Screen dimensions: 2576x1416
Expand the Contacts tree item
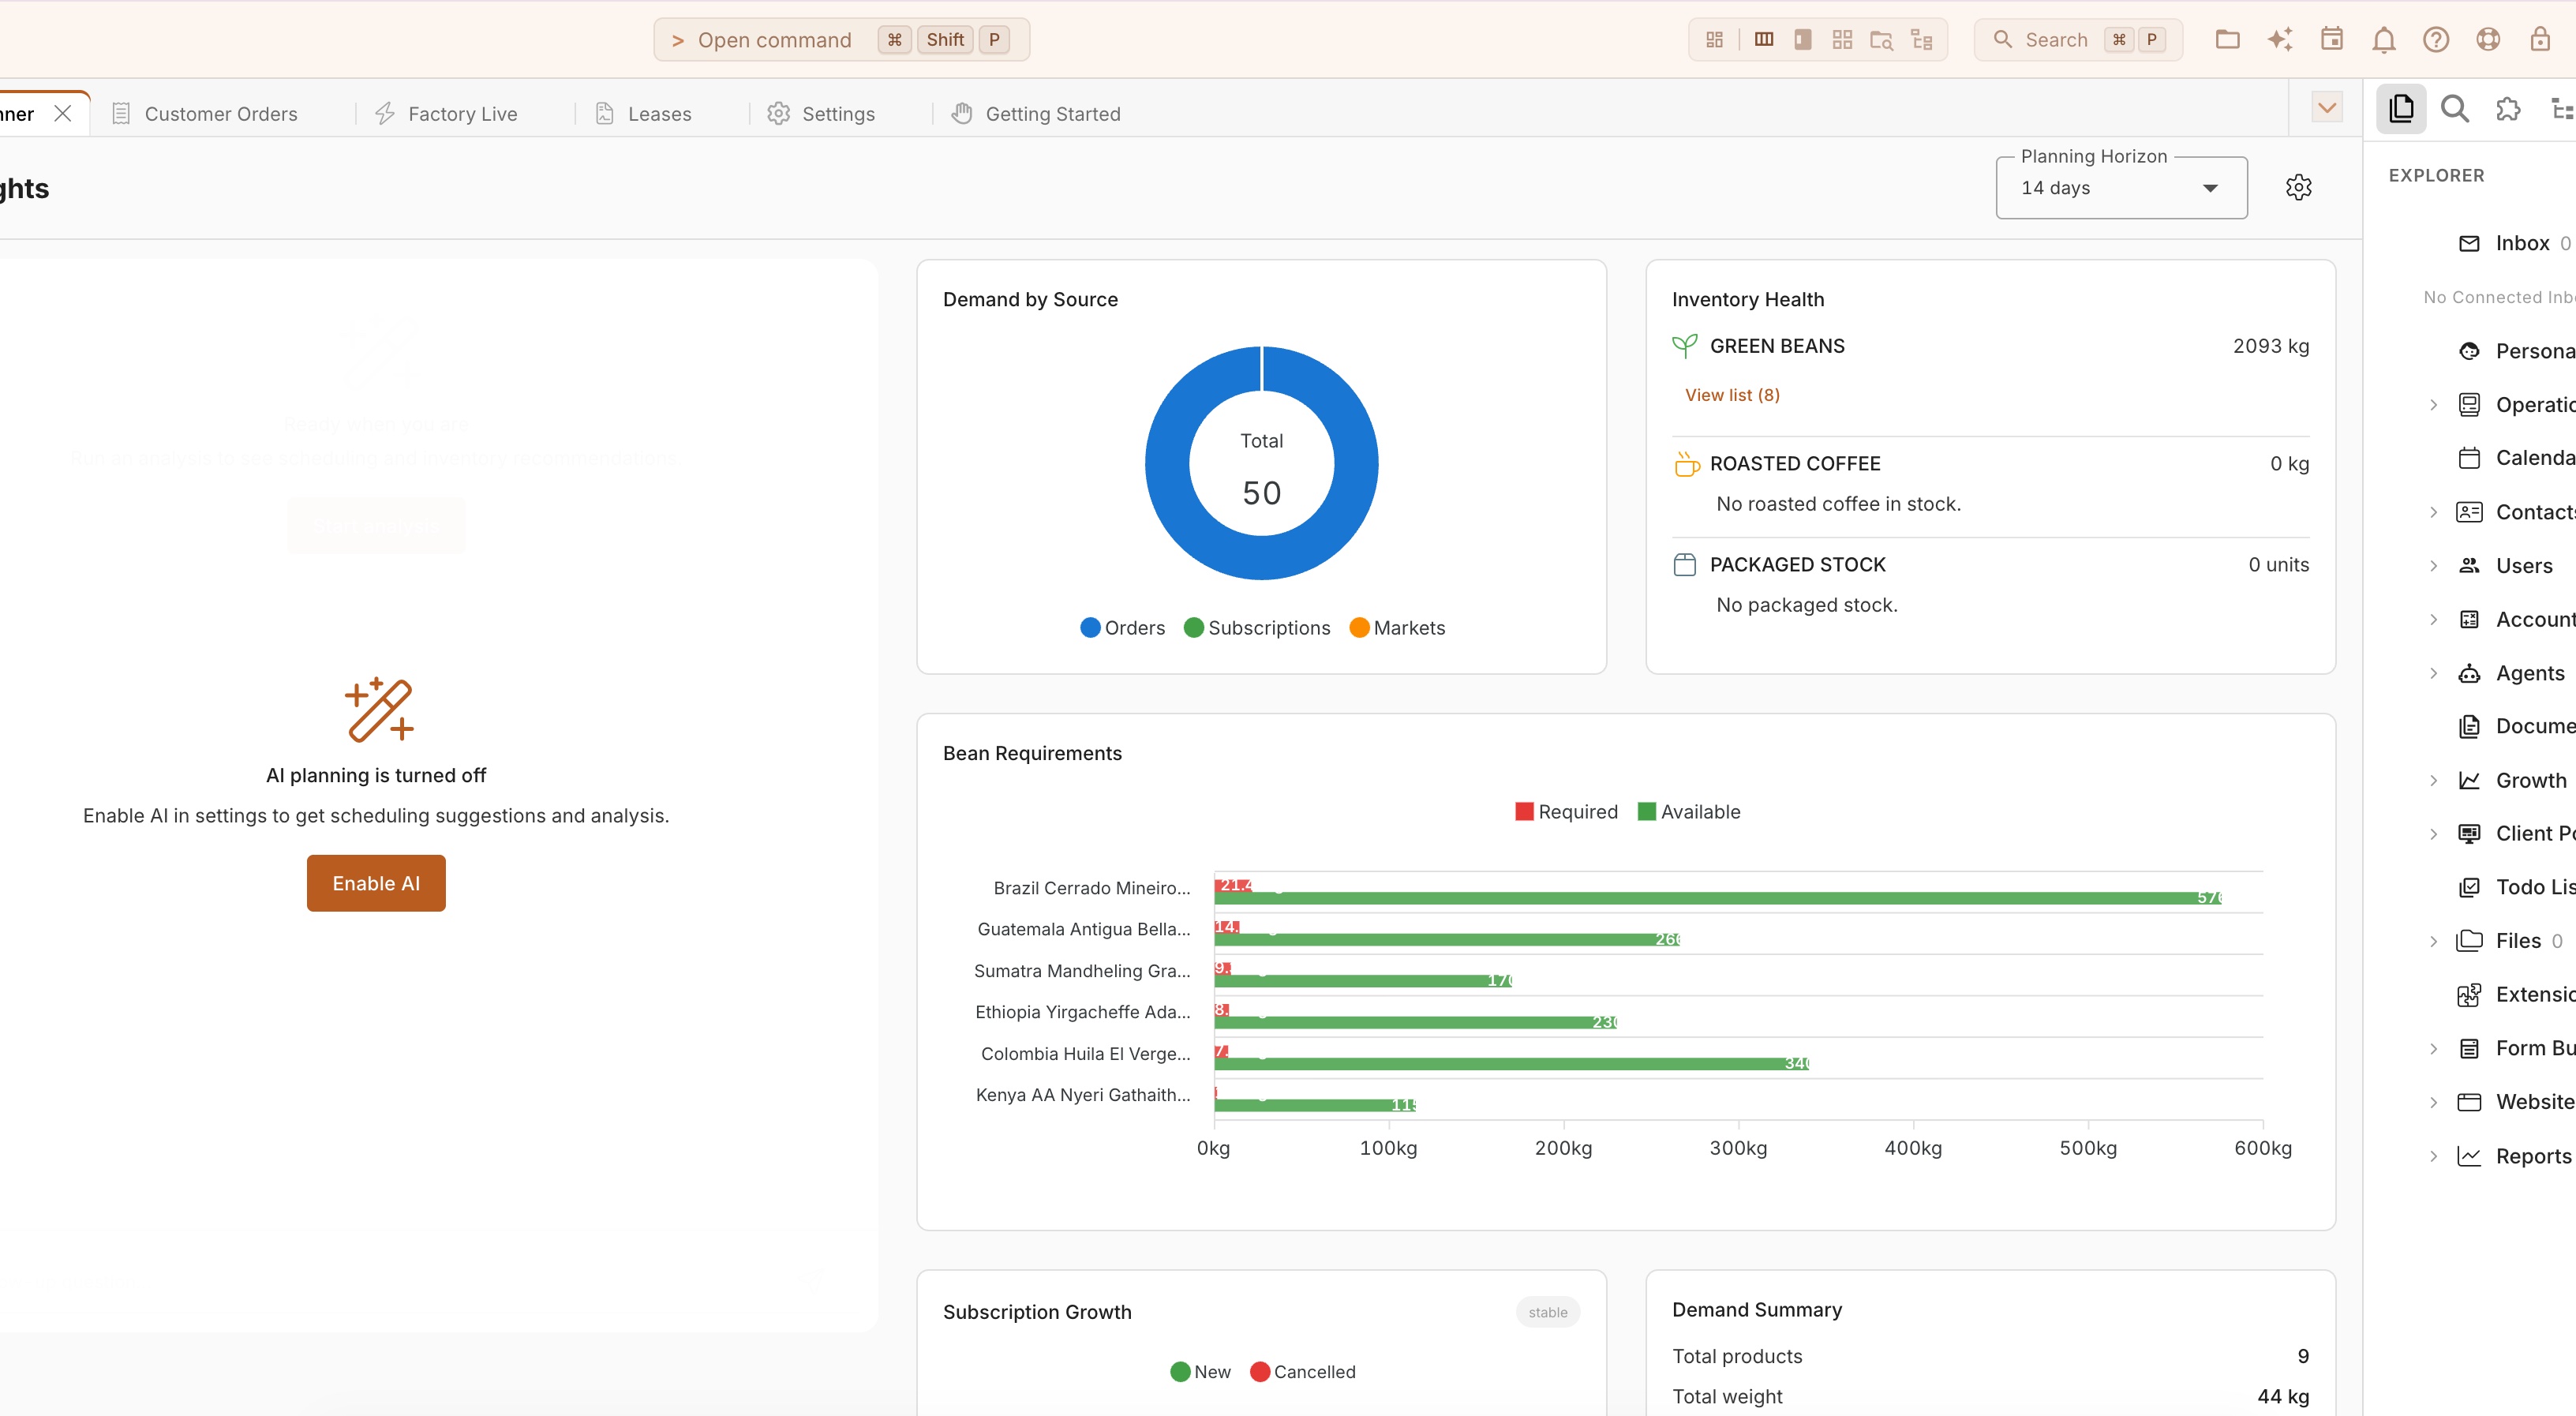(x=2434, y=512)
